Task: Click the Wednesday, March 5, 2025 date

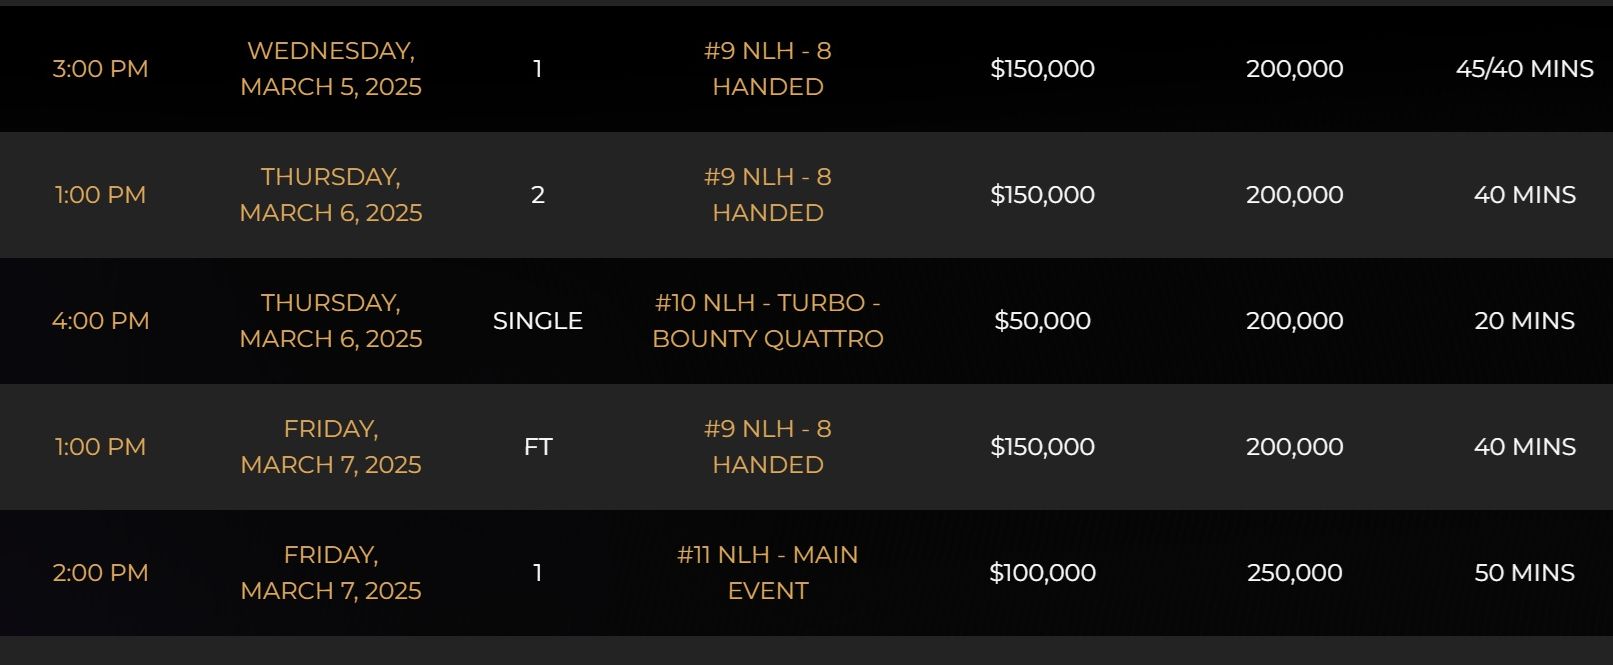Action: coord(331,69)
